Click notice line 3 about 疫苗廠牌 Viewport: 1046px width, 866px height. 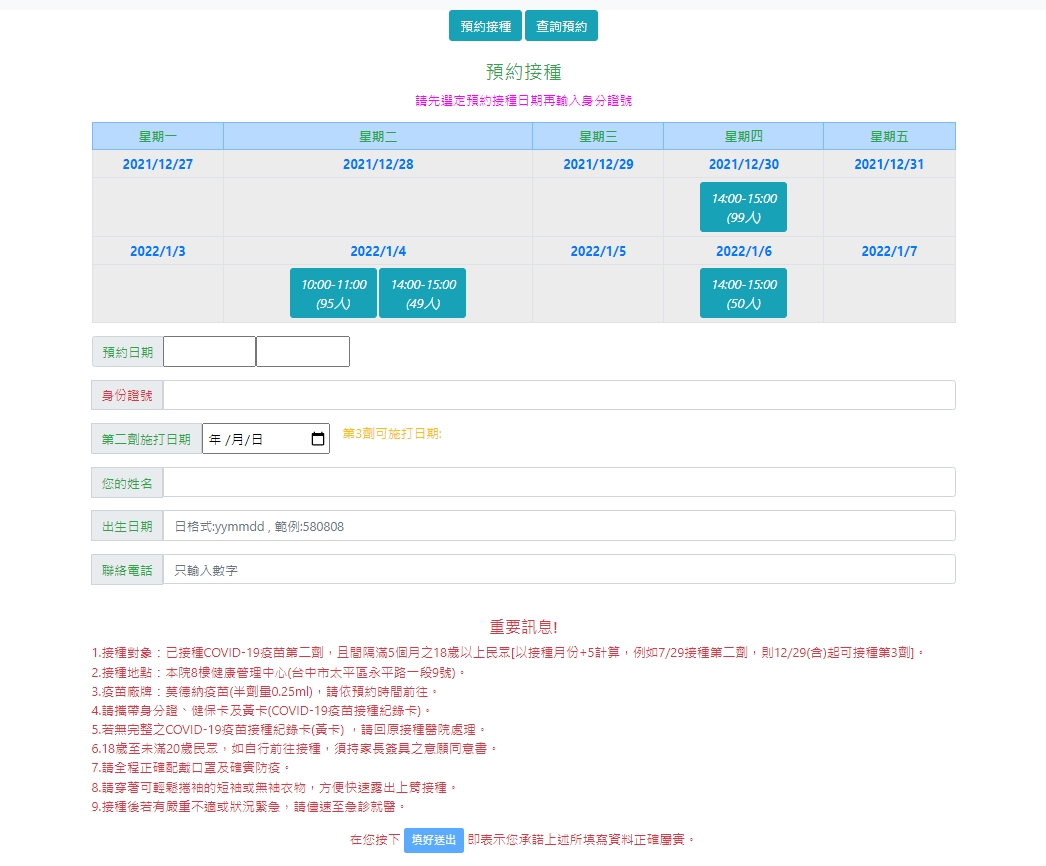click(x=264, y=691)
